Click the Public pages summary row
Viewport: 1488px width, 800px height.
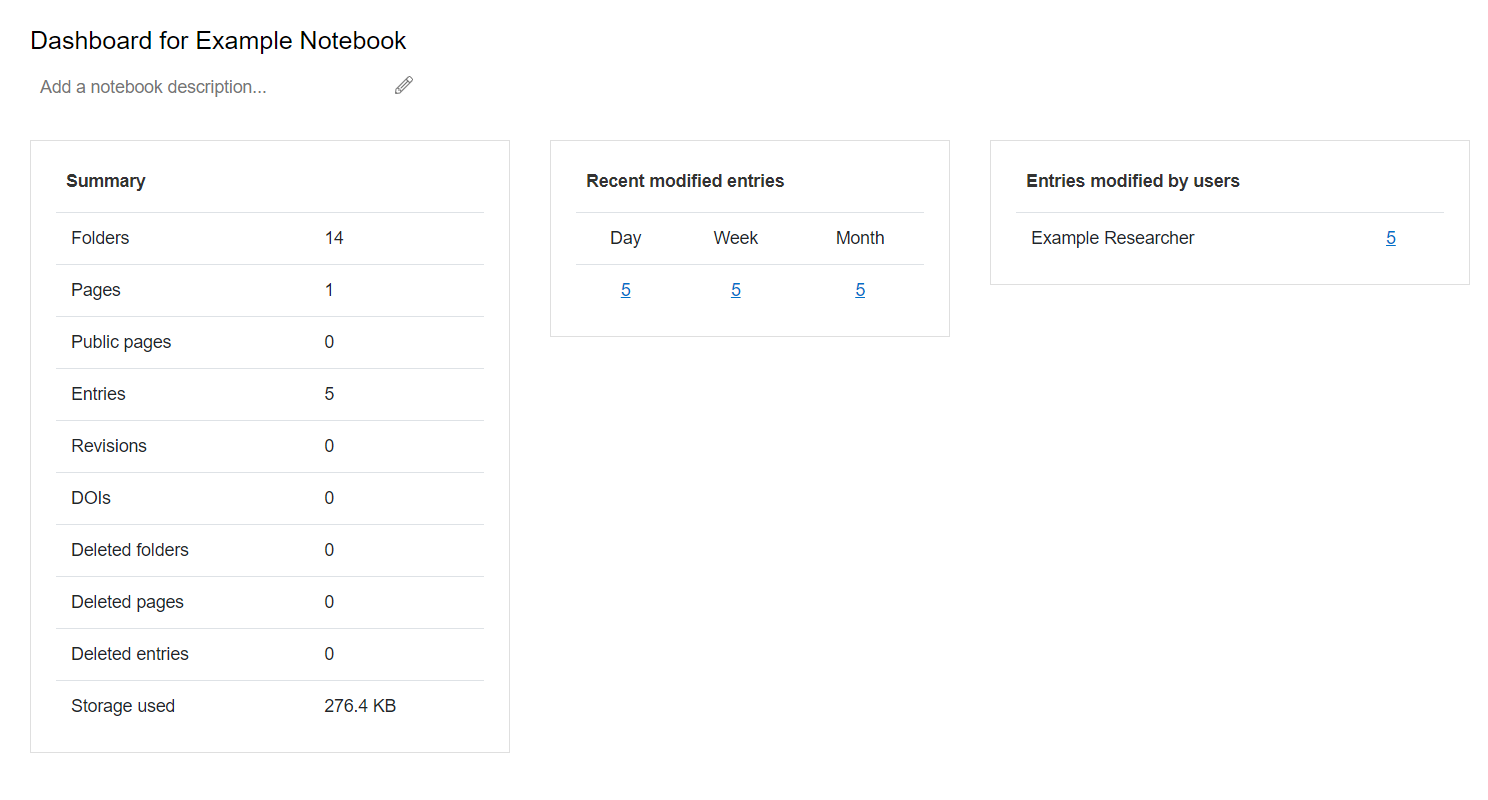(x=270, y=342)
